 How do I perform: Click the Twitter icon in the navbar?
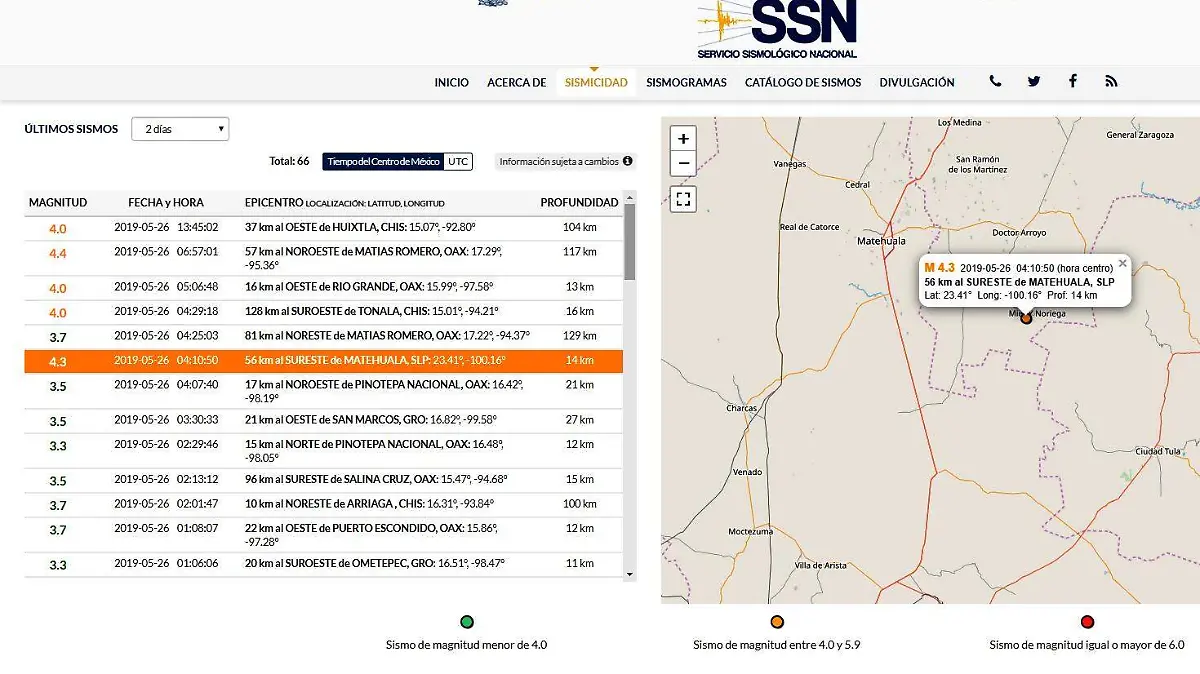click(1033, 81)
